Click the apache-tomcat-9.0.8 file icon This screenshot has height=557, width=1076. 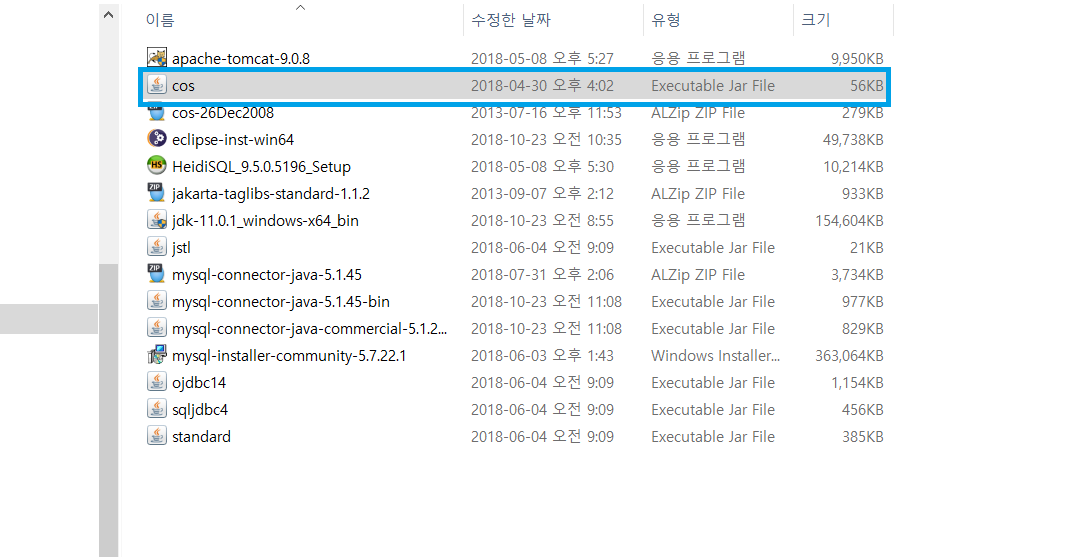(156, 58)
